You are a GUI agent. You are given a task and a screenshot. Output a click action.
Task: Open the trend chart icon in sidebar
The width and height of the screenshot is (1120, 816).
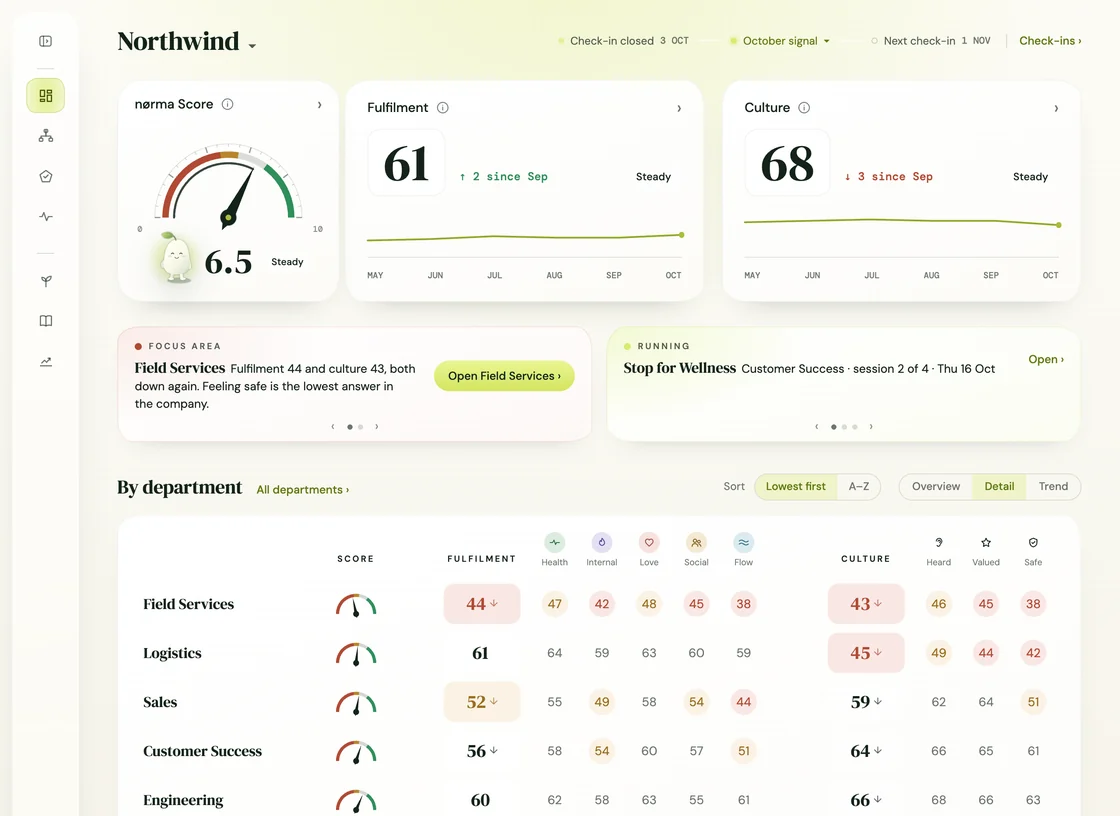pos(46,362)
